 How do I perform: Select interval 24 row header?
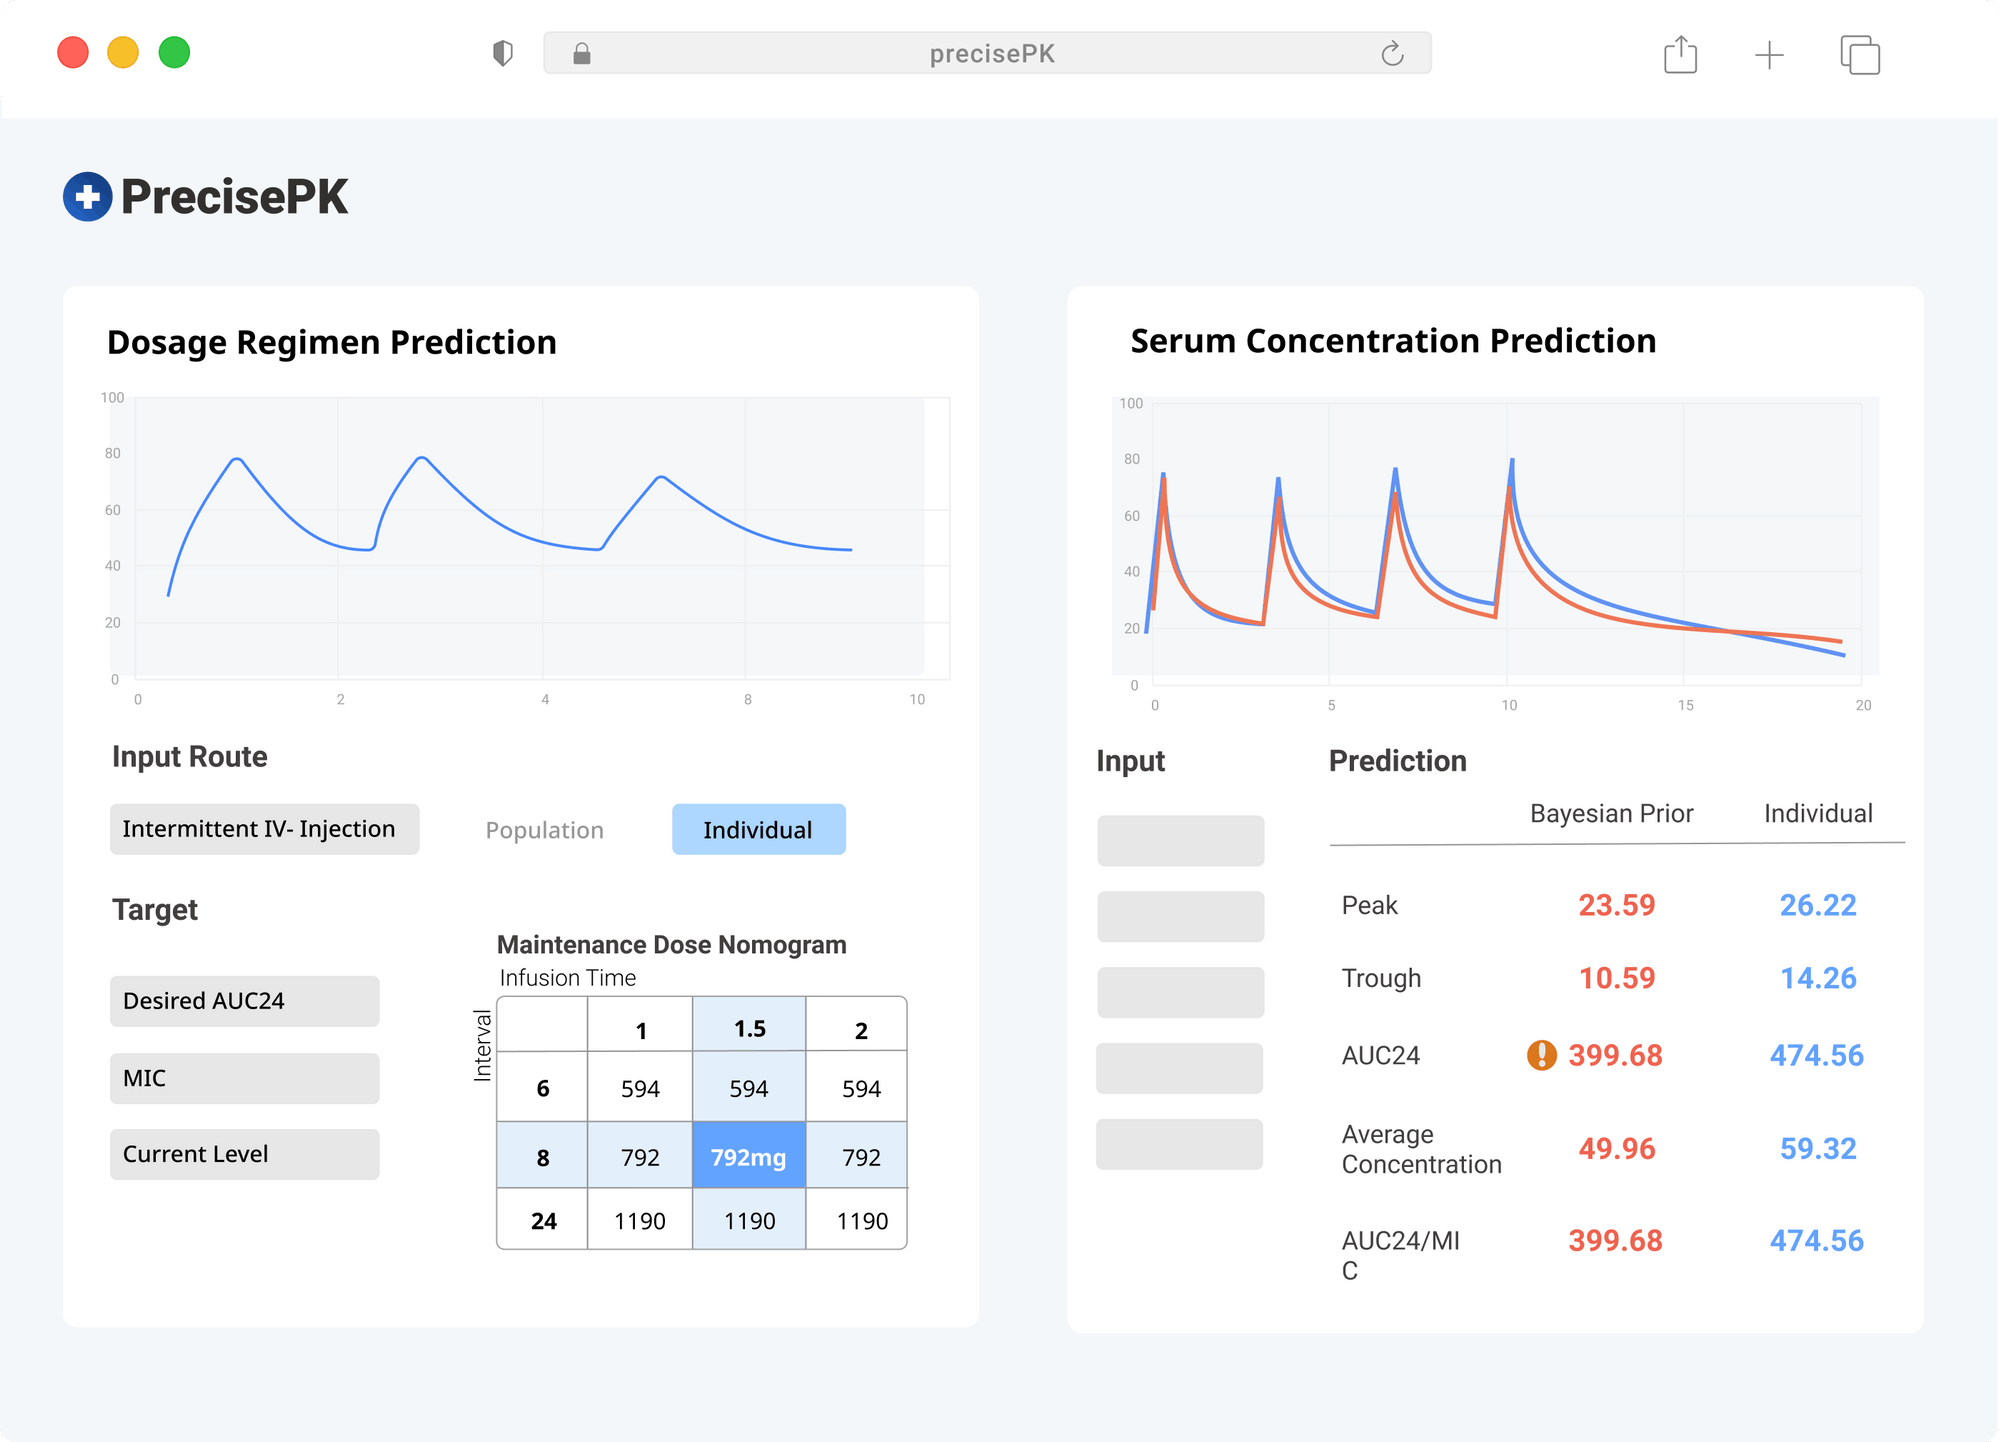tap(543, 1221)
